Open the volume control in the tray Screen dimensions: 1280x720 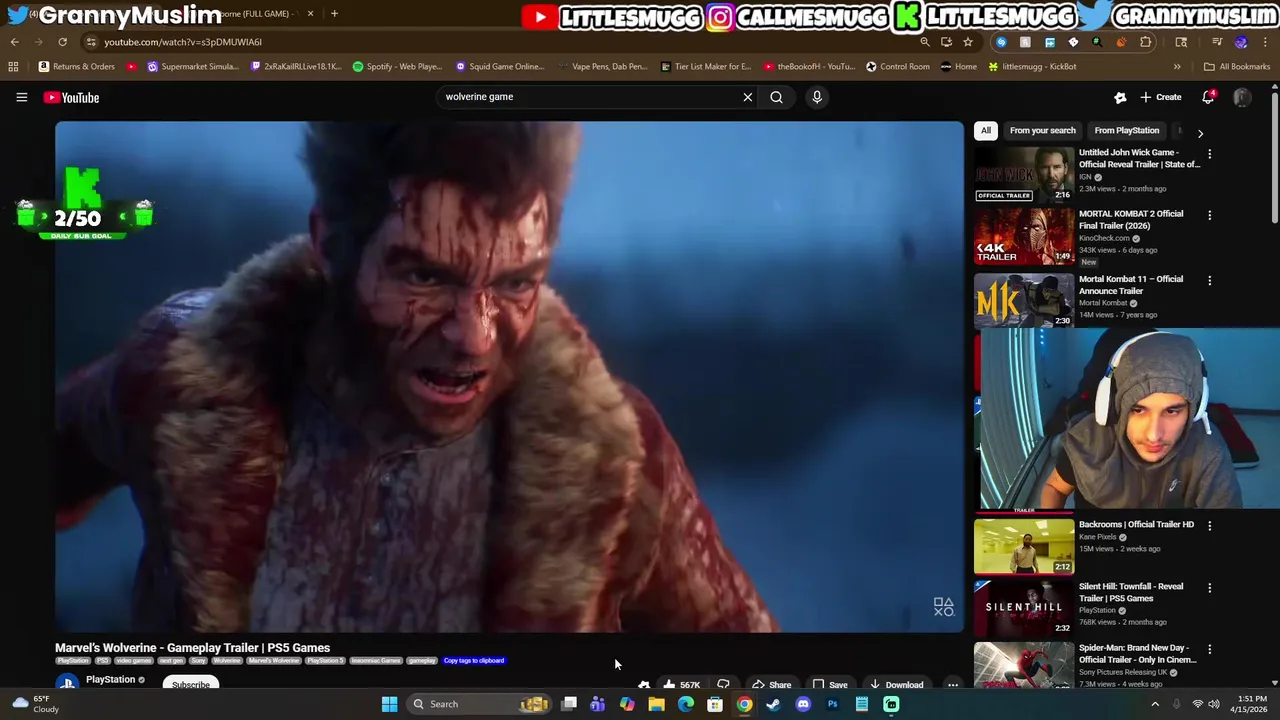tap(1214, 704)
